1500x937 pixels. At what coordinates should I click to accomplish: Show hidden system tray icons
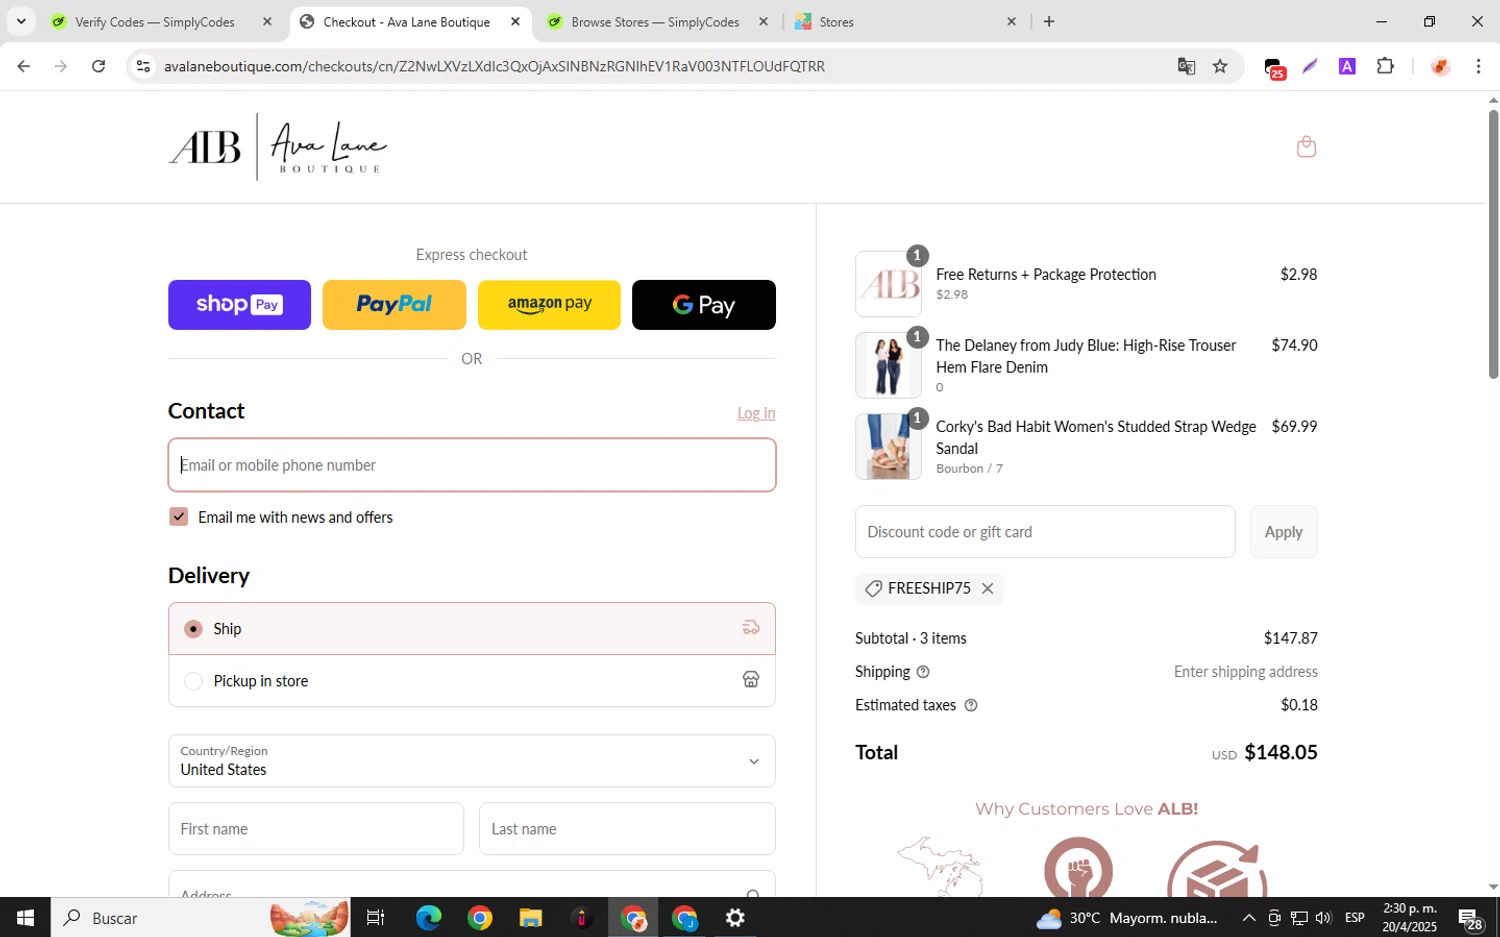click(x=1249, y=918)
